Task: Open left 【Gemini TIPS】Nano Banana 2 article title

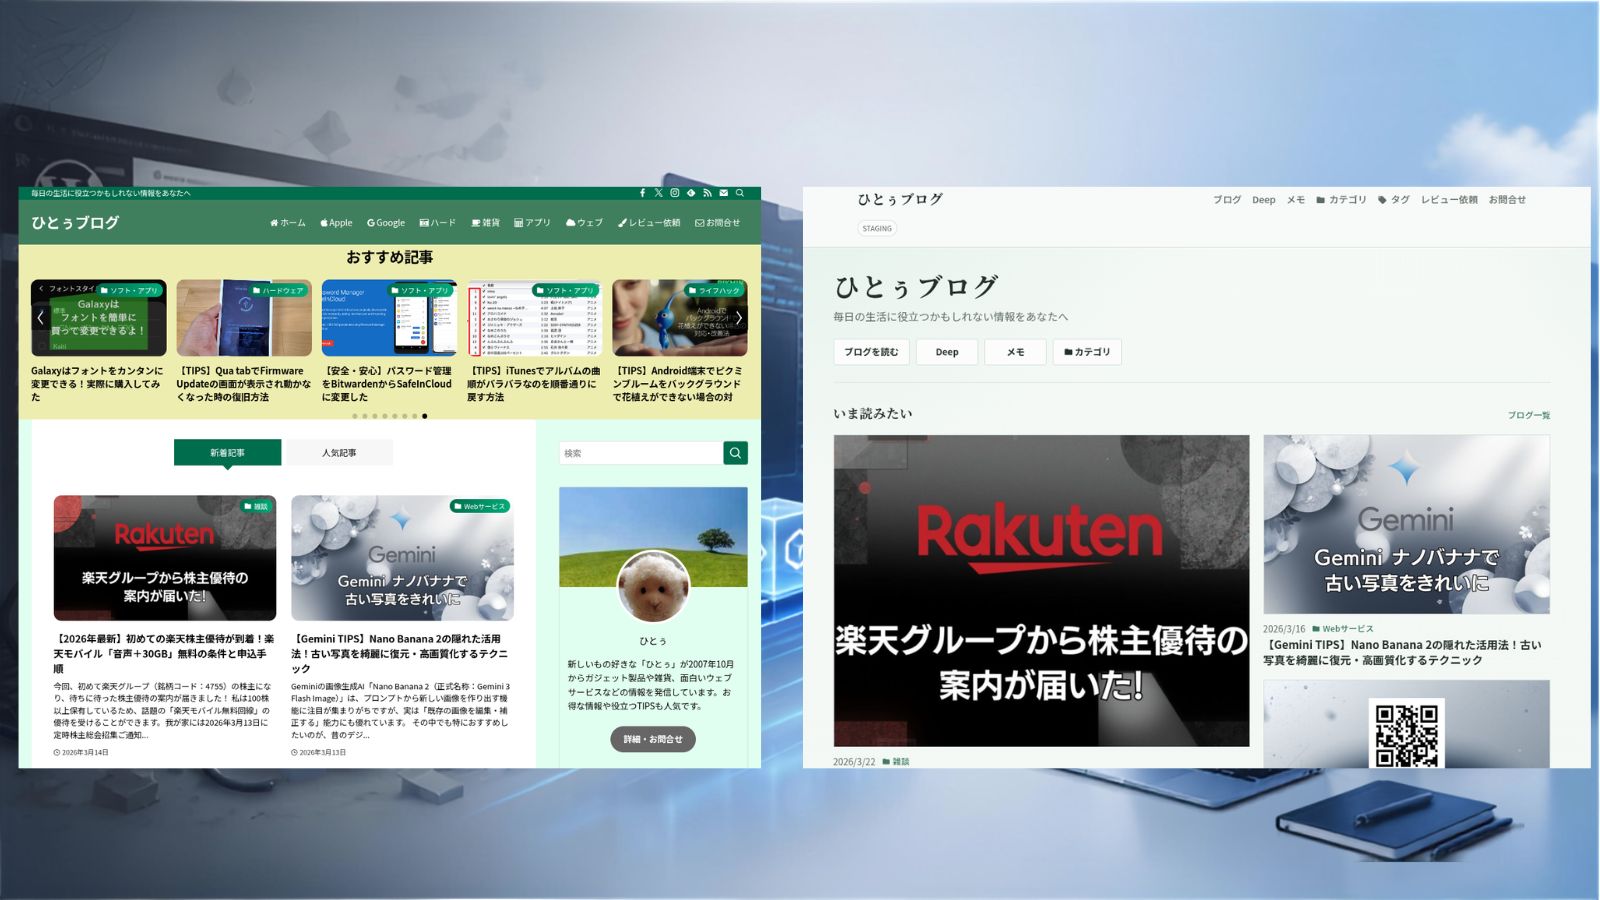Action: click(x=400, y=653)
